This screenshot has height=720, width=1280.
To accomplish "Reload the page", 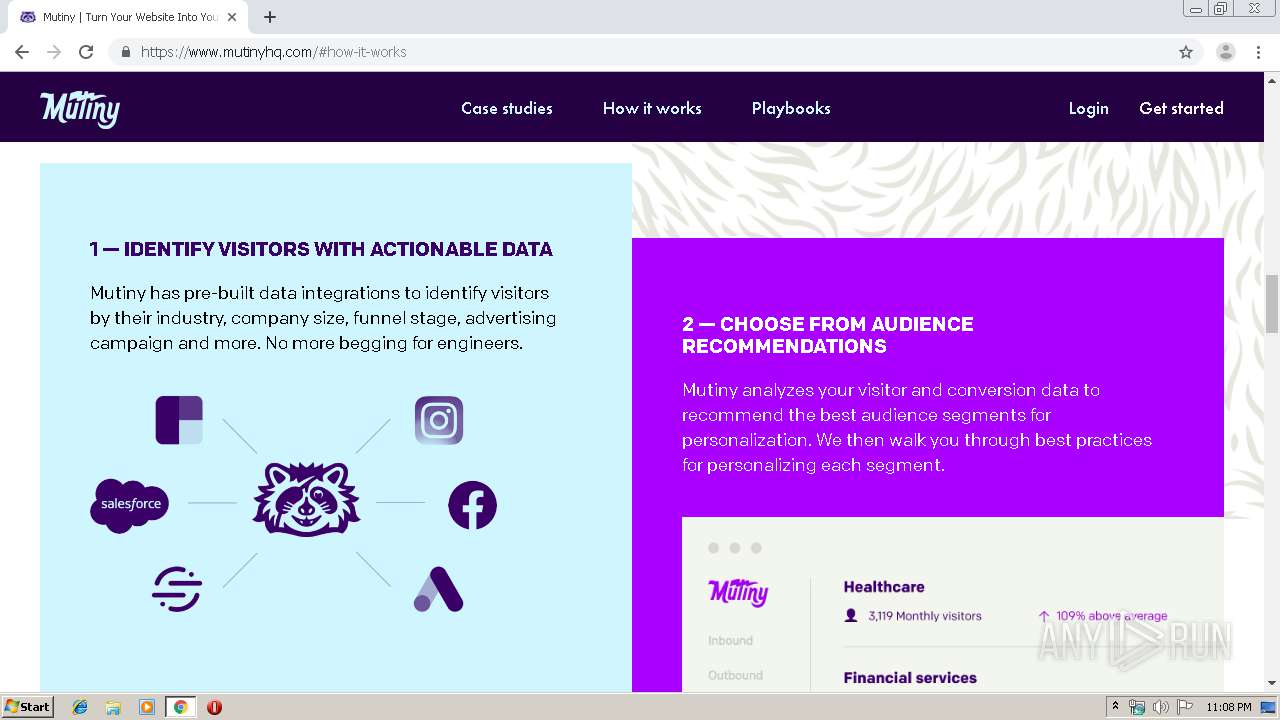I will tap(86, 52).
